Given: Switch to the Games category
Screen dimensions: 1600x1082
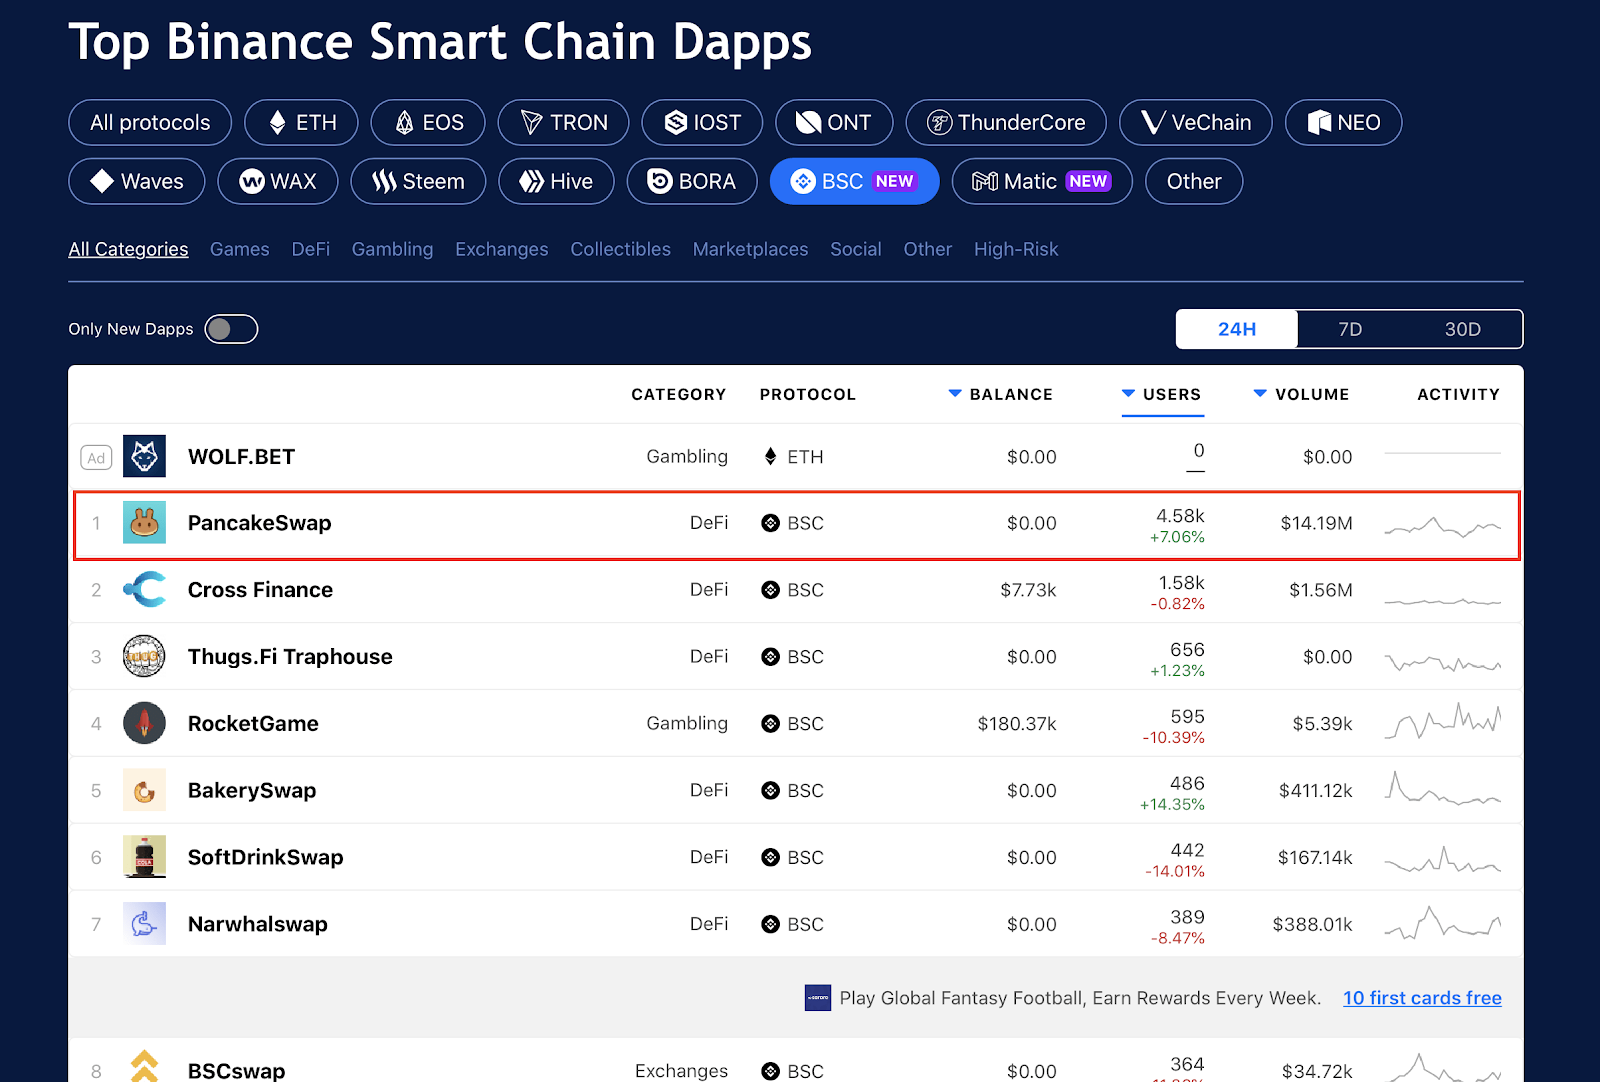Looking at the screenshot, I should [240, 249].
